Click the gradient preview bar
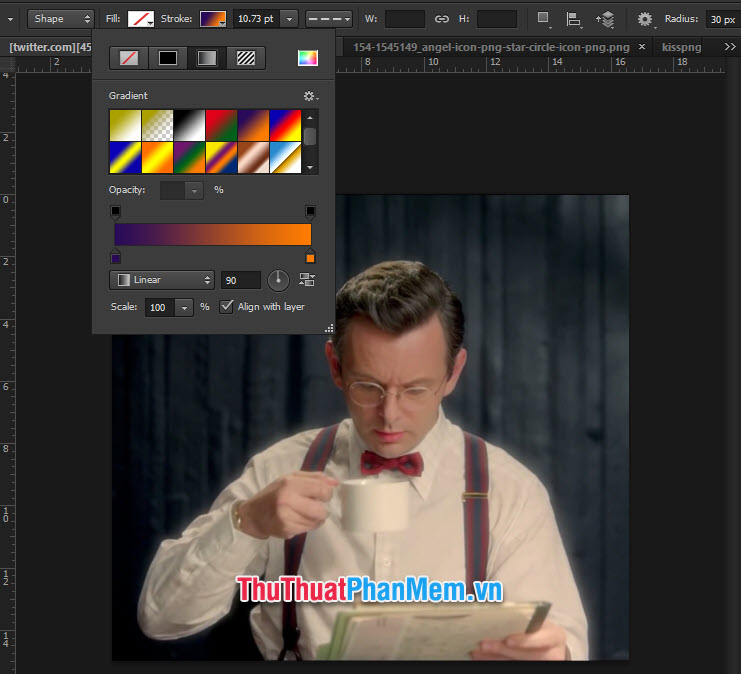Screen dimensions: 741x674 (x=213, y=234)
